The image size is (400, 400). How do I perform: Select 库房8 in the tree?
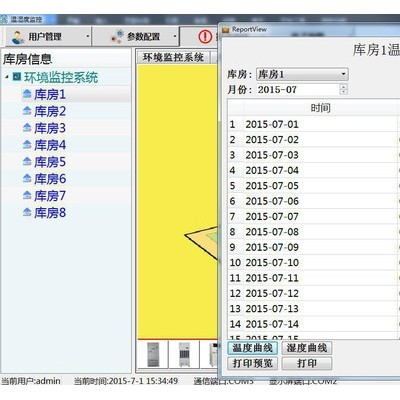pyautogui.click(x=50, y=212)
